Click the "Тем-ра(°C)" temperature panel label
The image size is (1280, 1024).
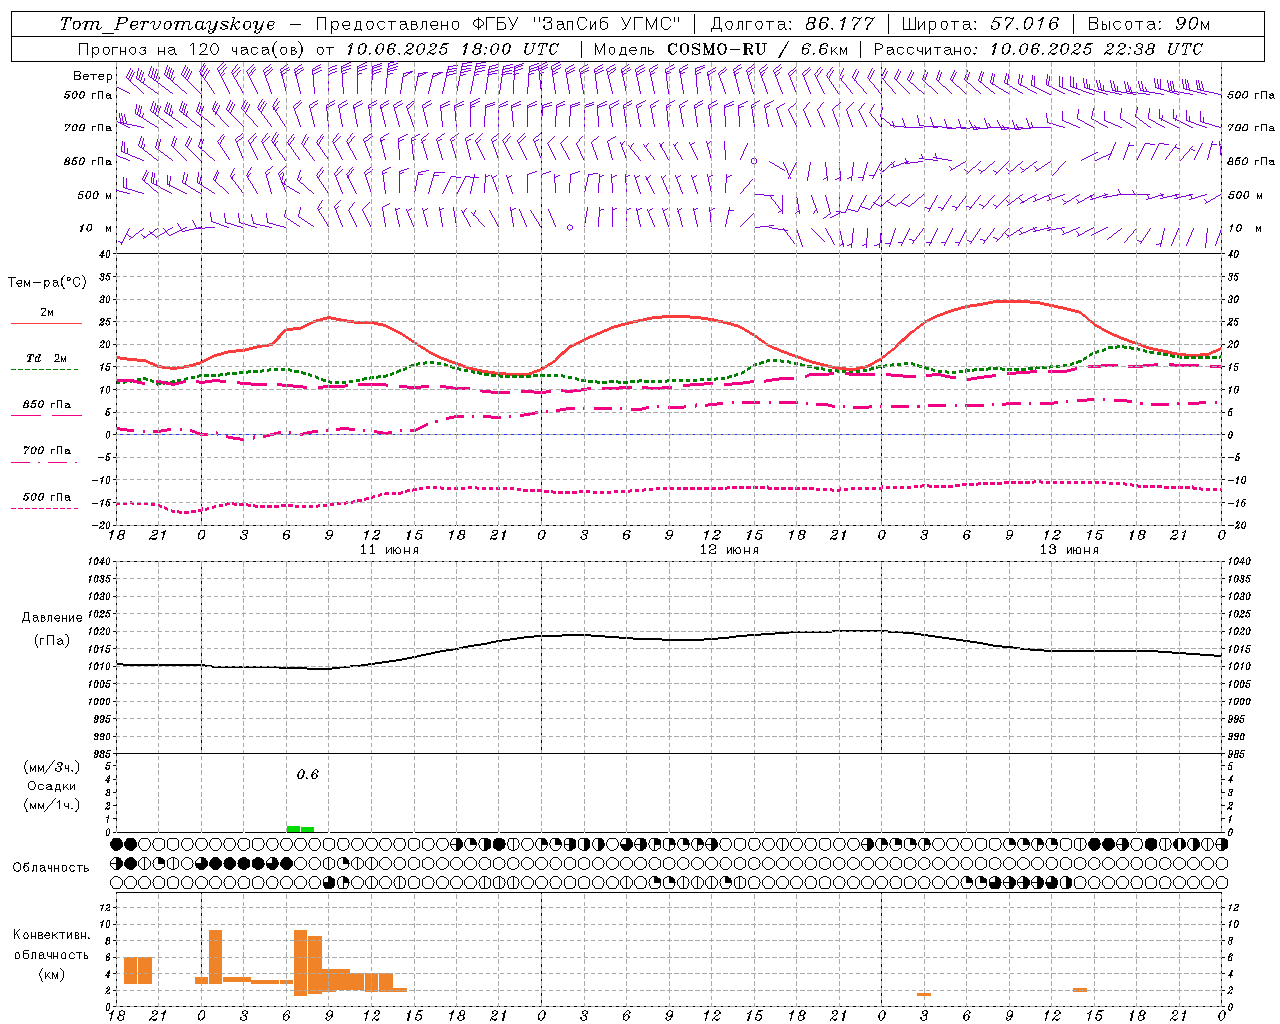[x=47, y=283]
